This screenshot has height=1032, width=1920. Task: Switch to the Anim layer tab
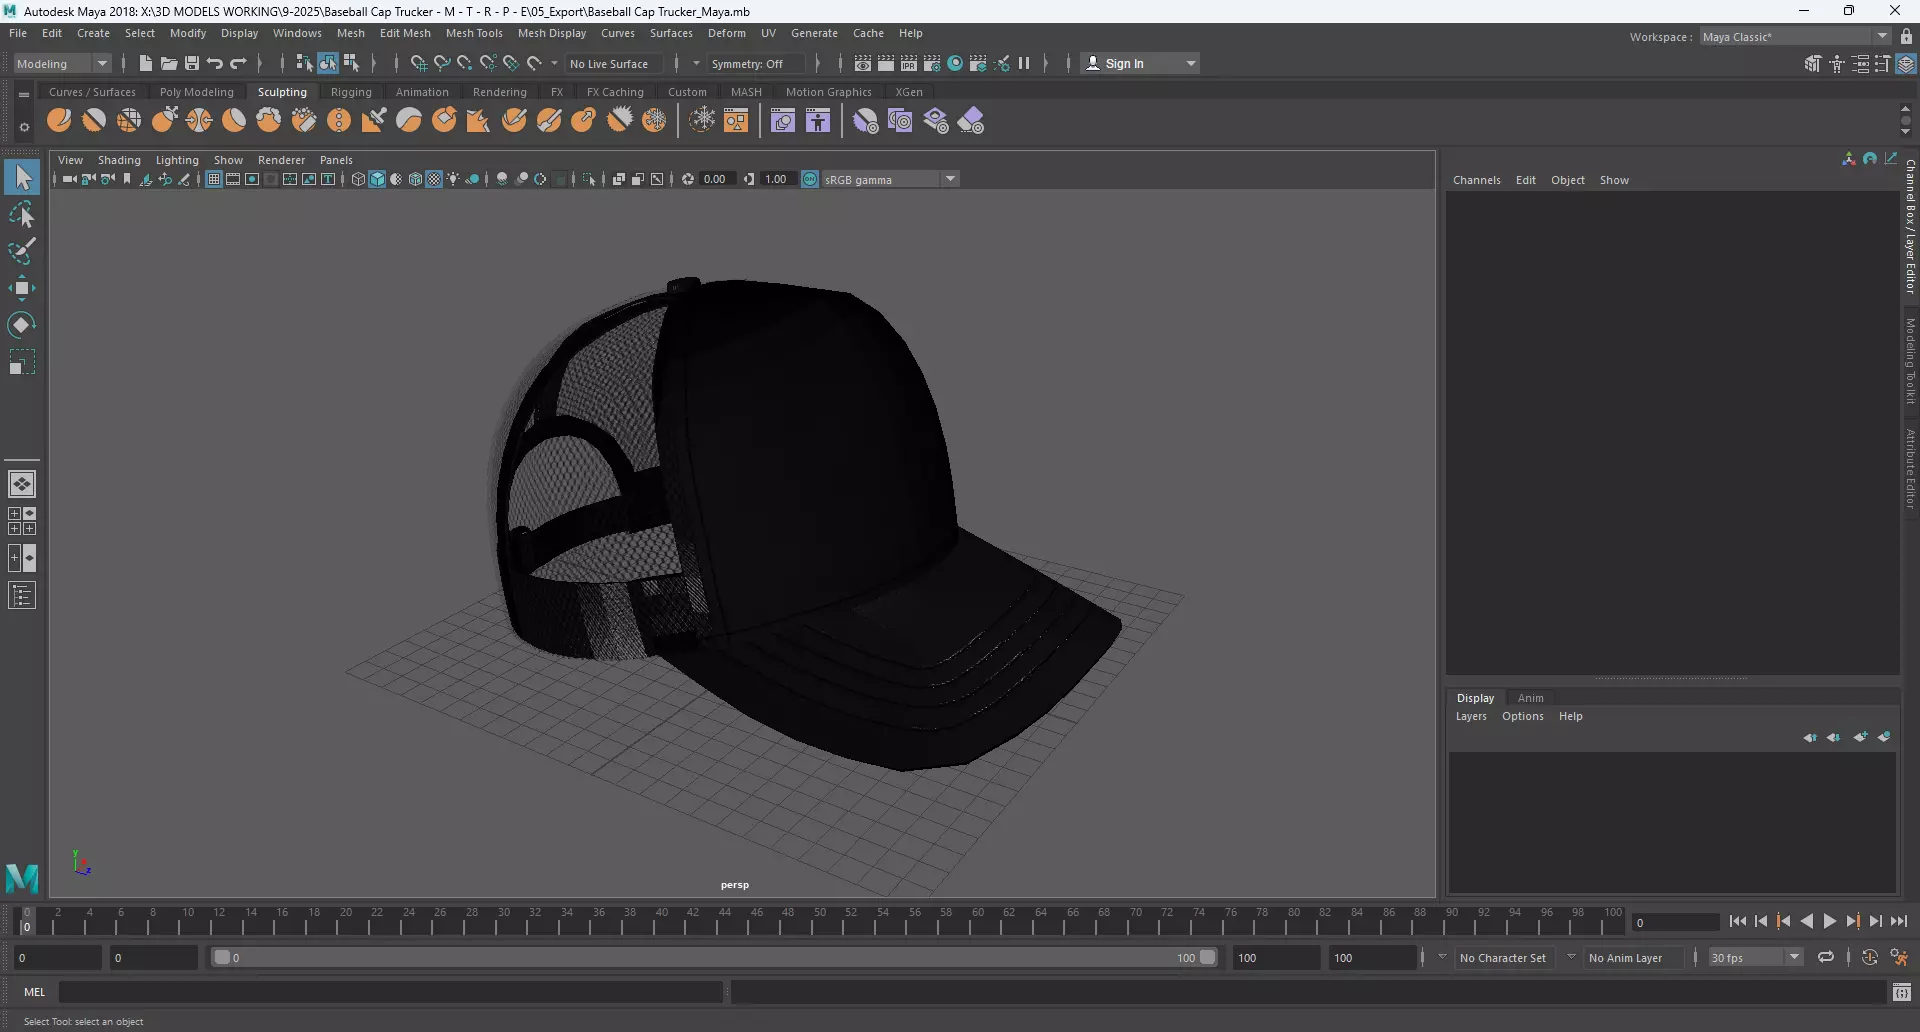(x=1530, y=698)
